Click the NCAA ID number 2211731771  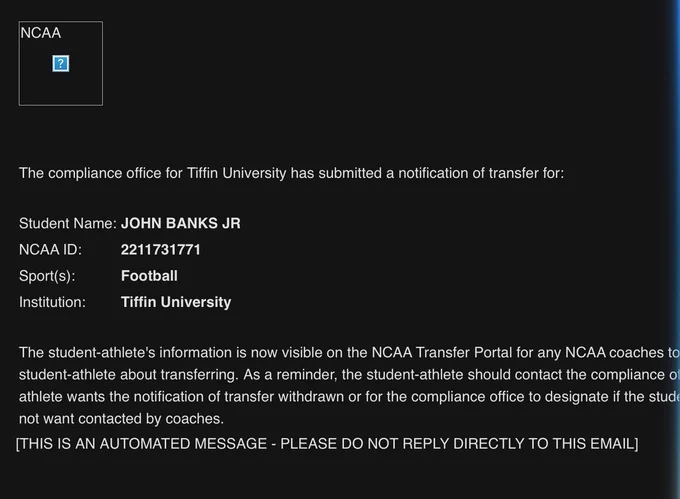click(160, 250)
